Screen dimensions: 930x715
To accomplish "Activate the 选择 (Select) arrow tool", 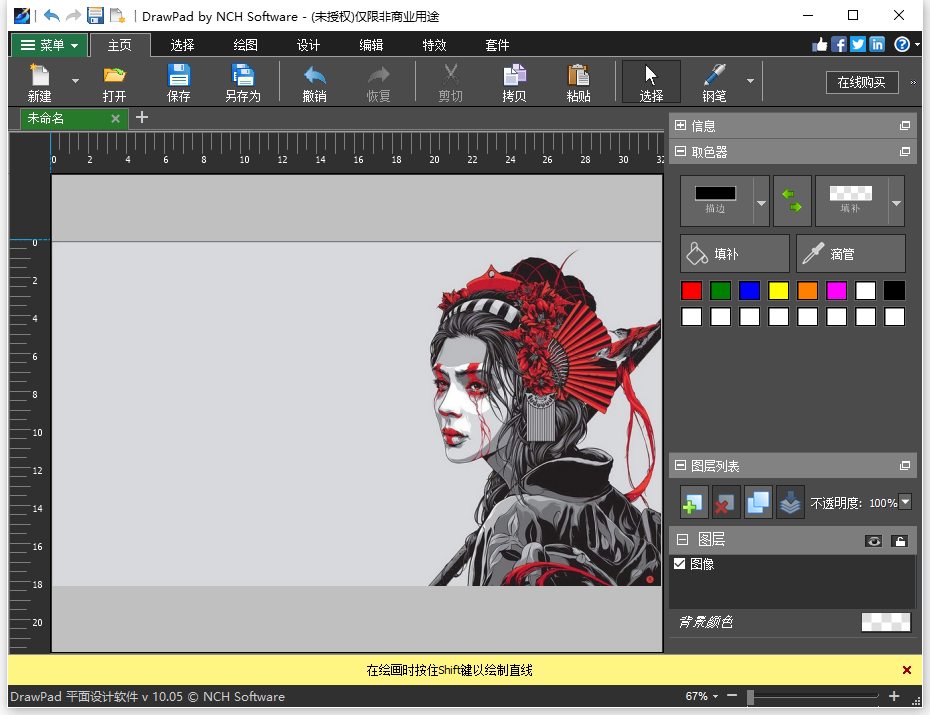I will [x=651, y=82].
